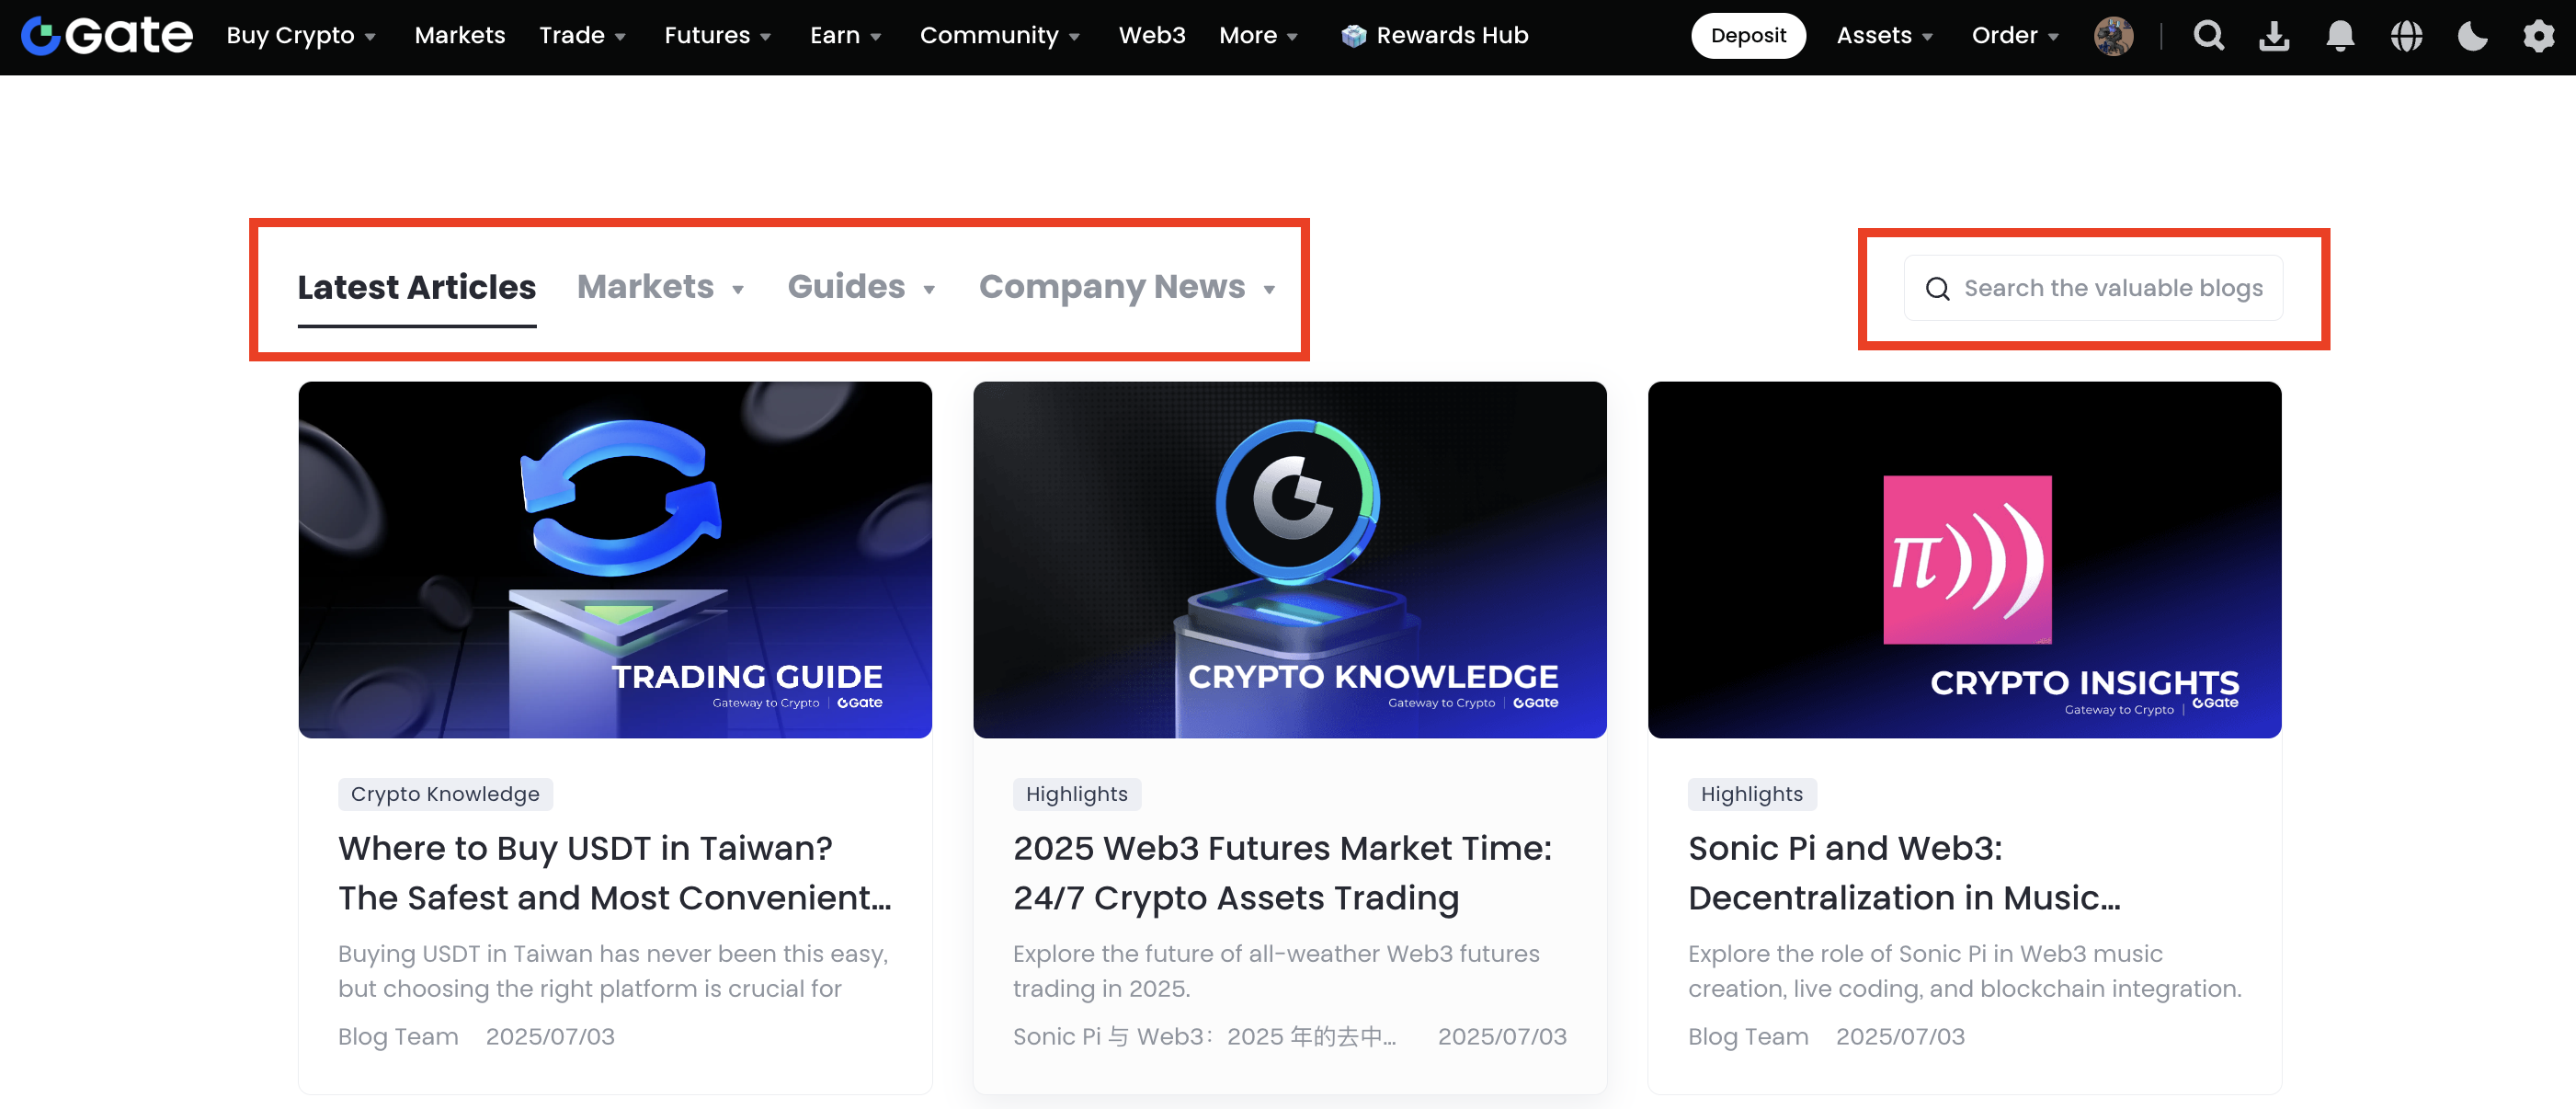
Task: Select the Latest Articles tab
Action: click(x=417, y=287)
